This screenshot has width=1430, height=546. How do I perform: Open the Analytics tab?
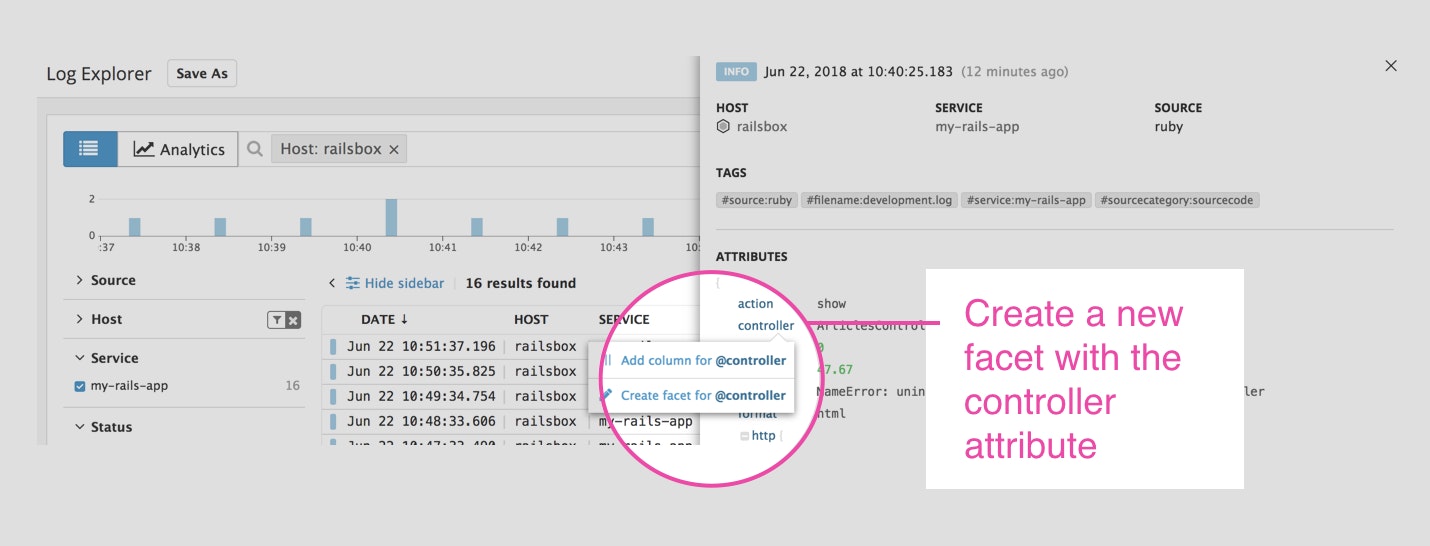(x=178, y=149)
